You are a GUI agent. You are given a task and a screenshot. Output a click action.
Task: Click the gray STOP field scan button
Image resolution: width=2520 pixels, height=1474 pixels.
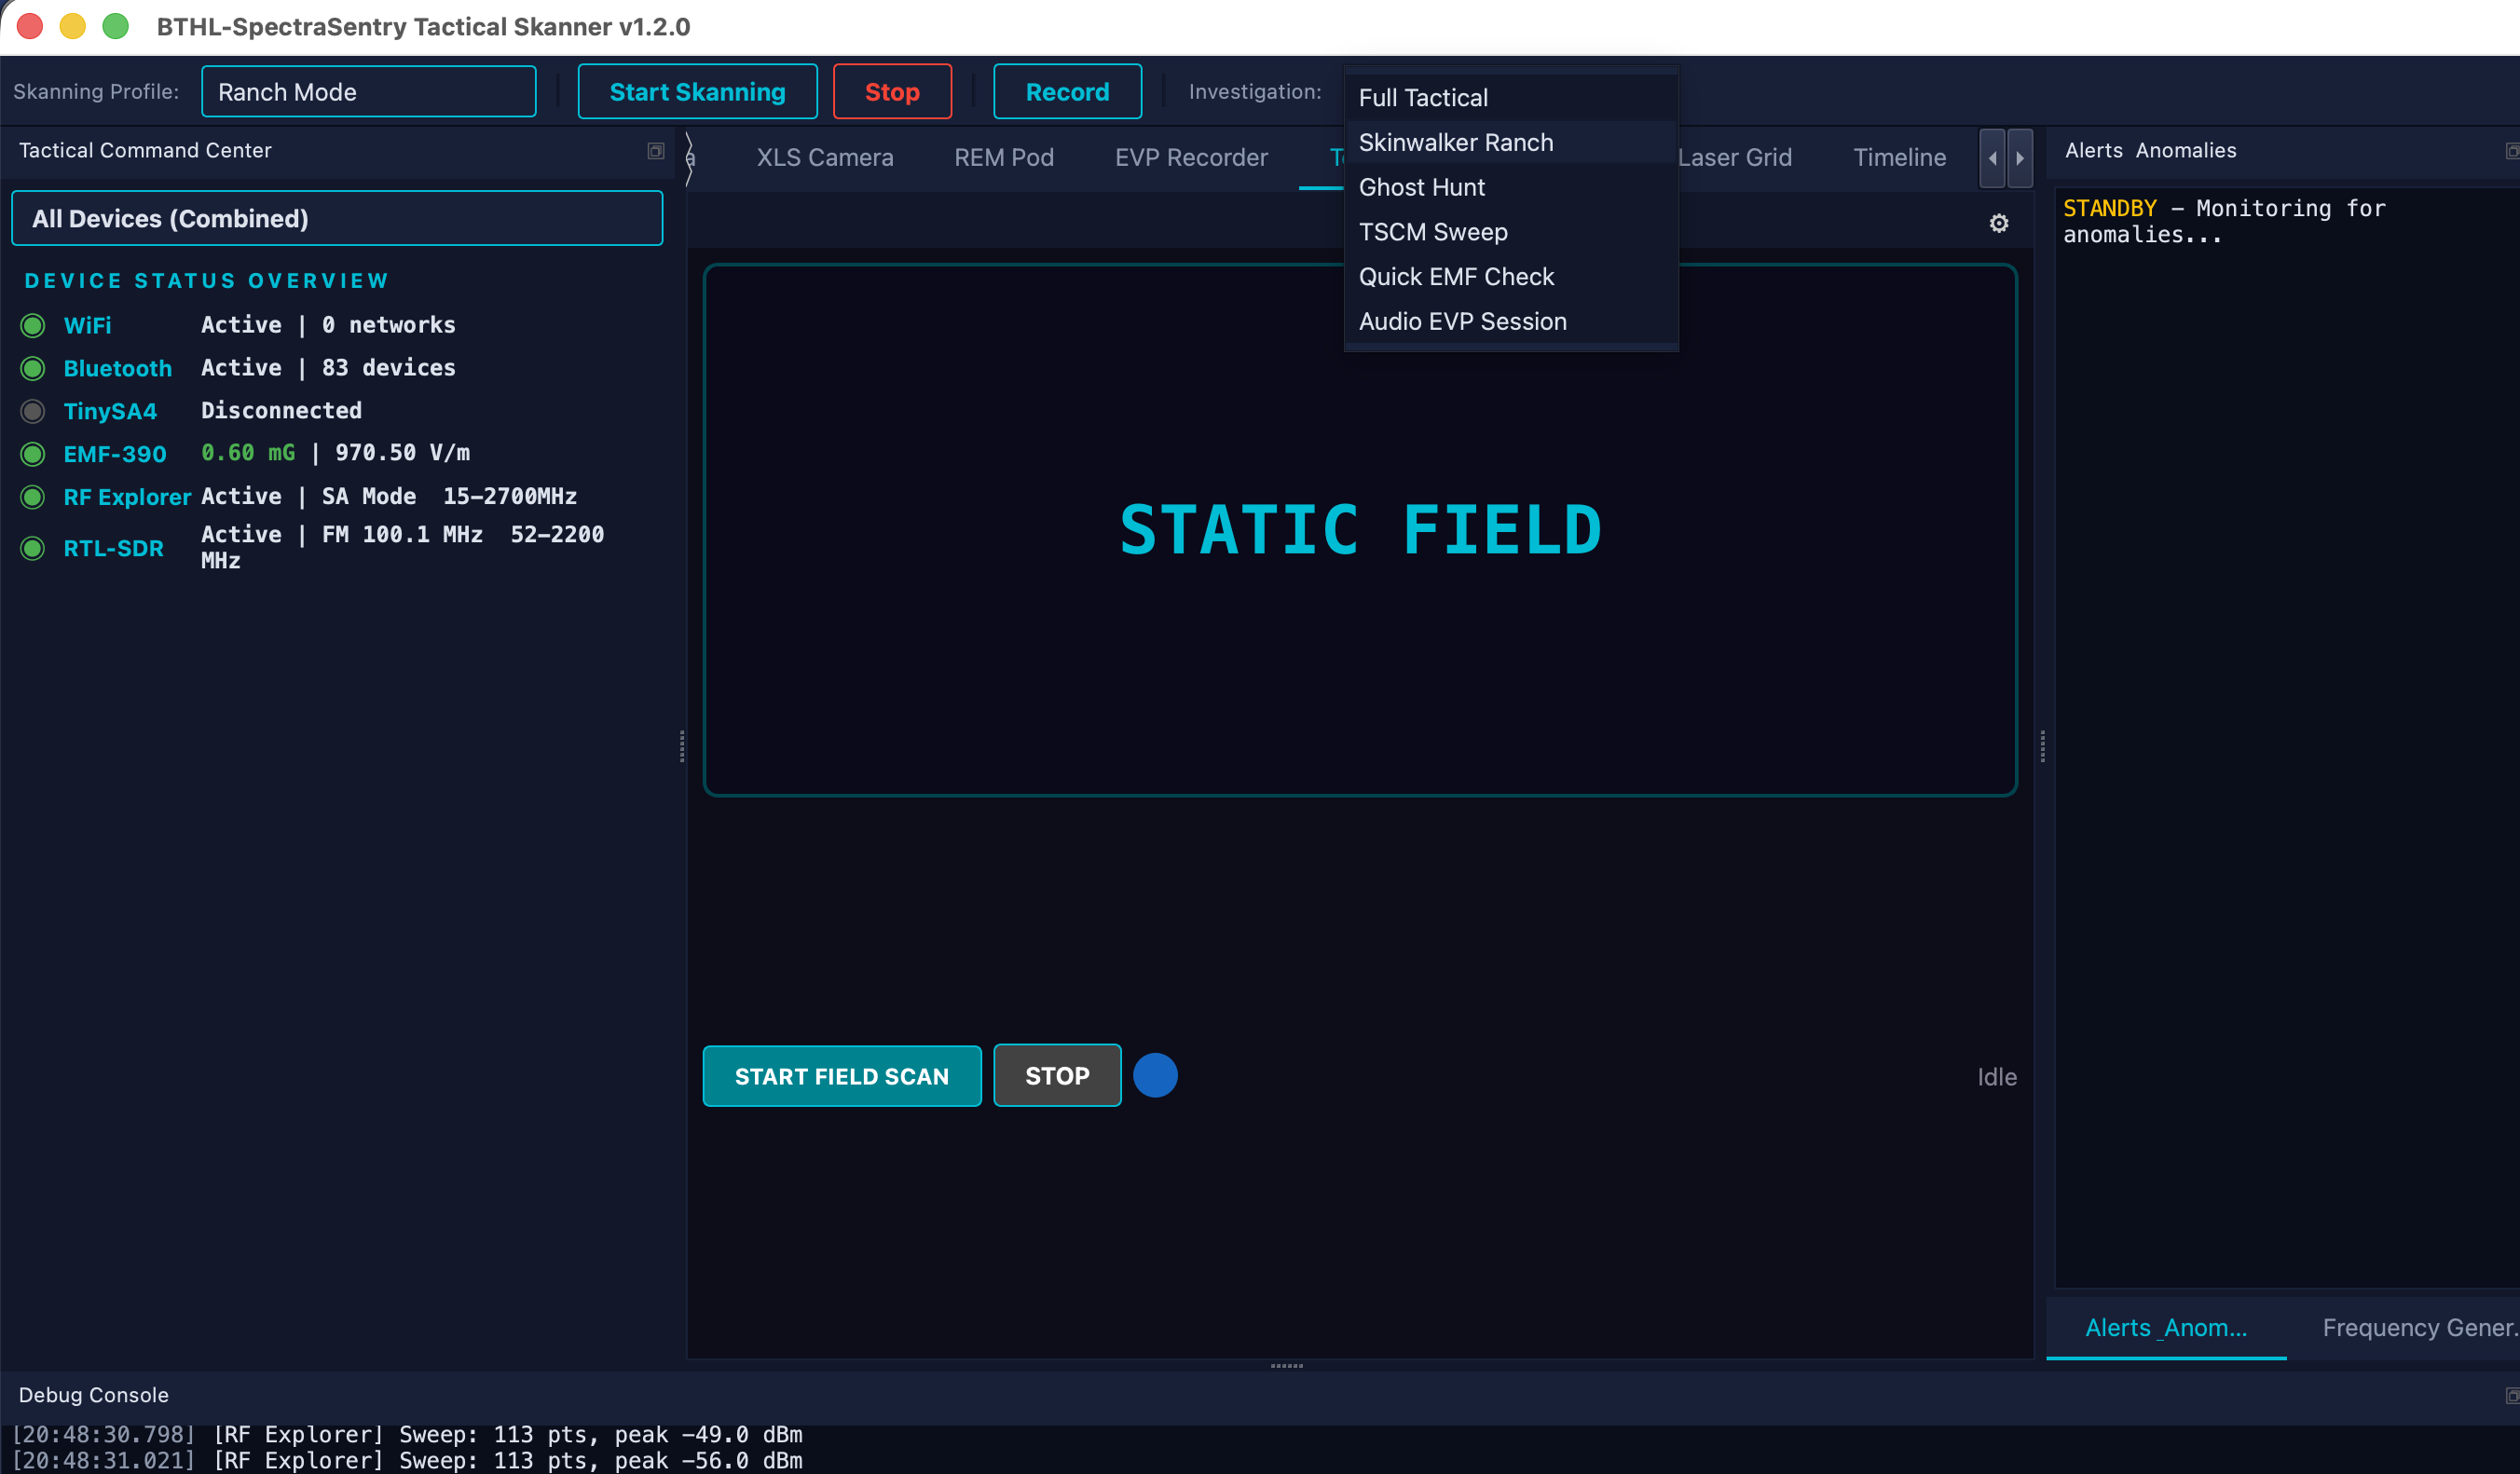(x=1057, y=1076)
